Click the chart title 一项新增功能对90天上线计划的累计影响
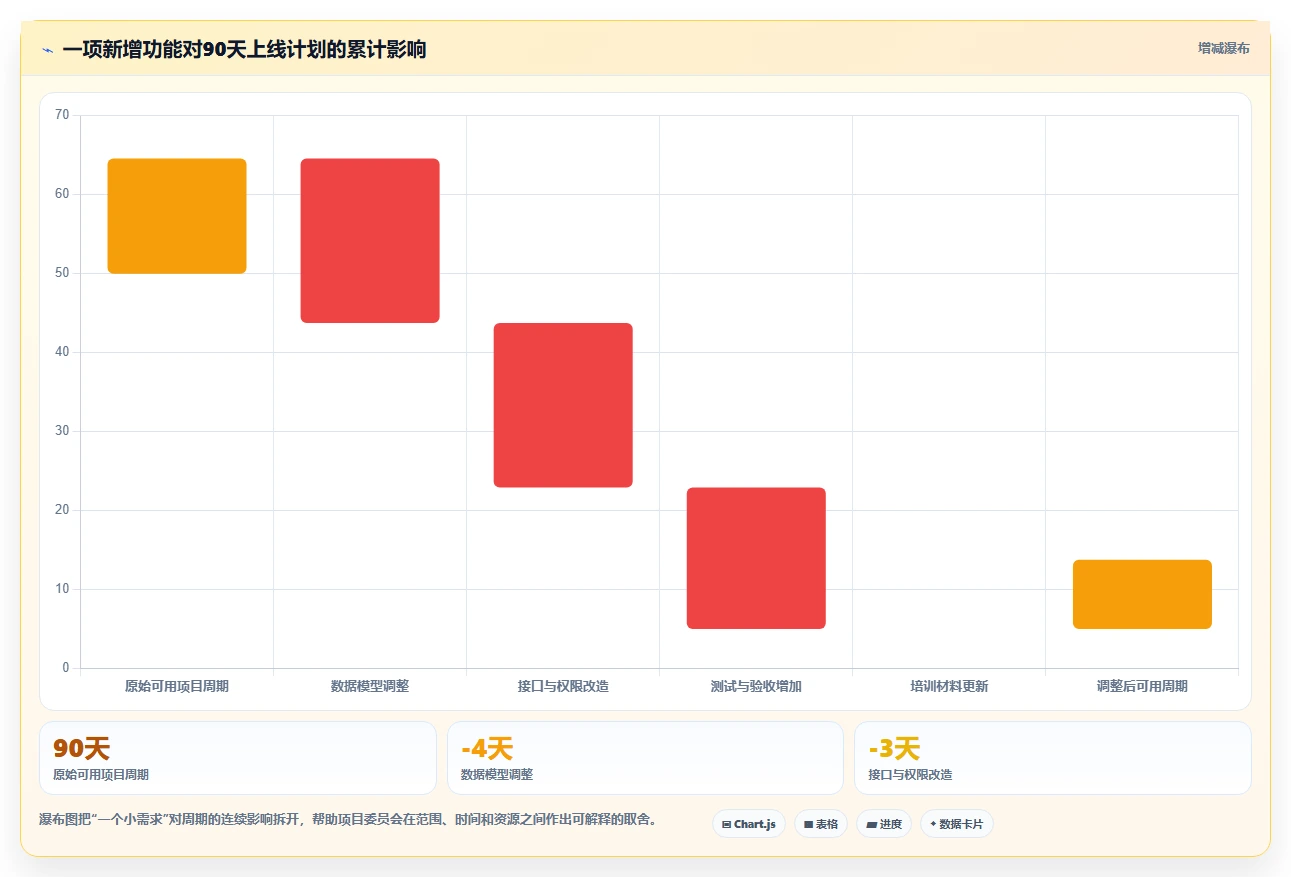1291x877 pixels. pos(244,49)
